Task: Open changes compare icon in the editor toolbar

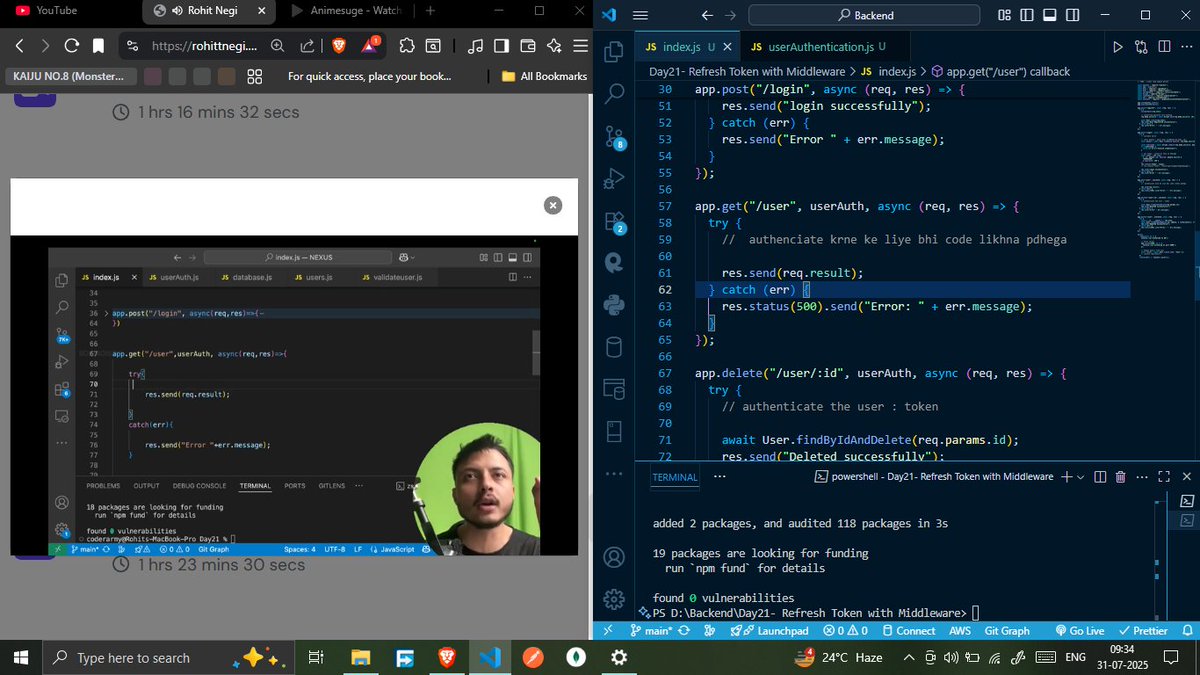Action: pyautogui.click(x=1141, y=47)
